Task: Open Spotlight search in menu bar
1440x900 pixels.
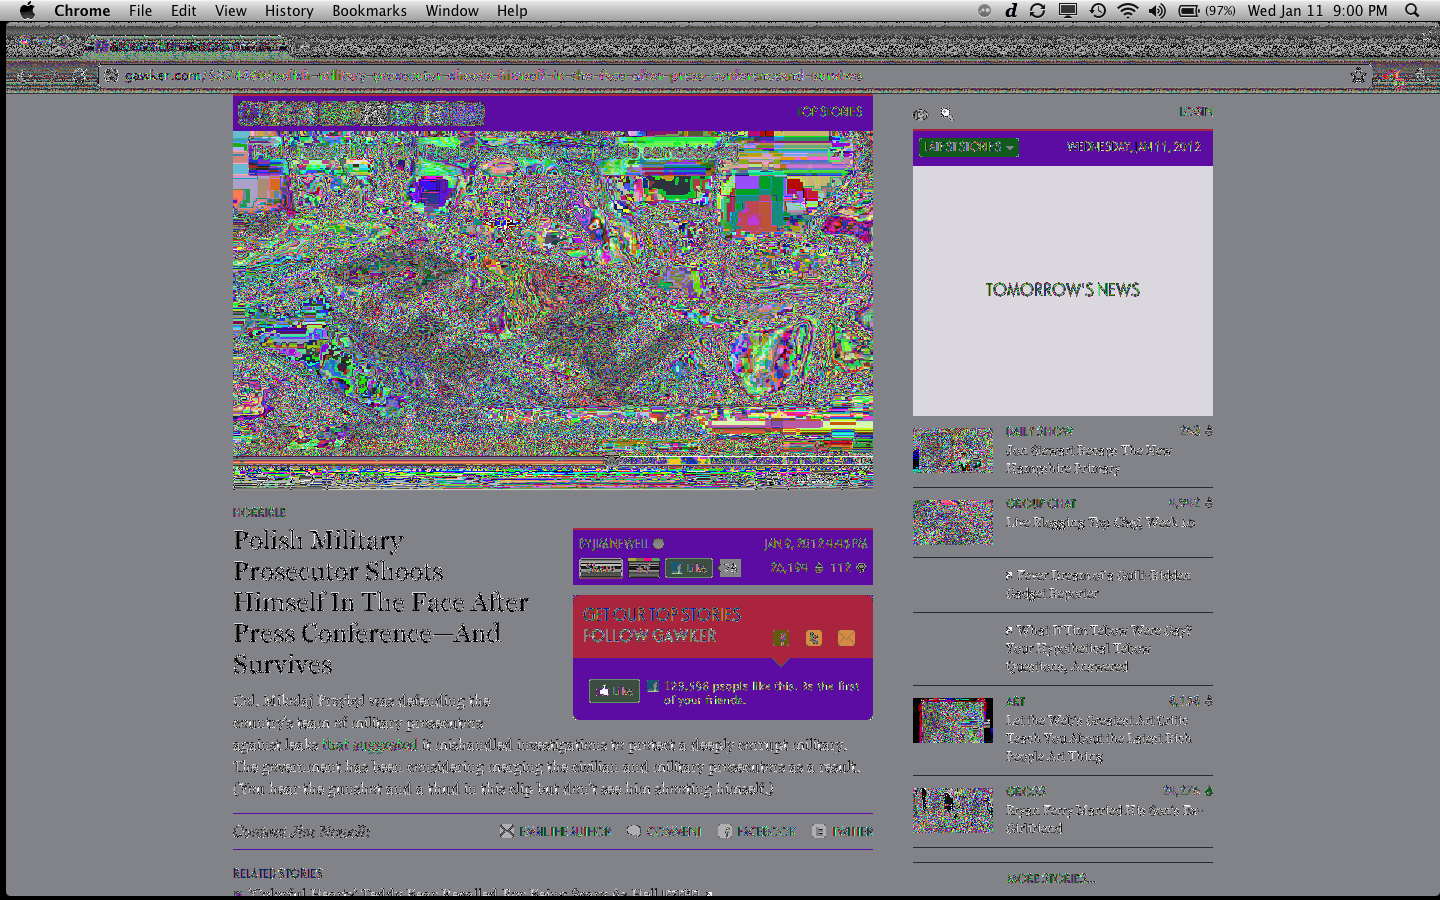Action: 1412,10
